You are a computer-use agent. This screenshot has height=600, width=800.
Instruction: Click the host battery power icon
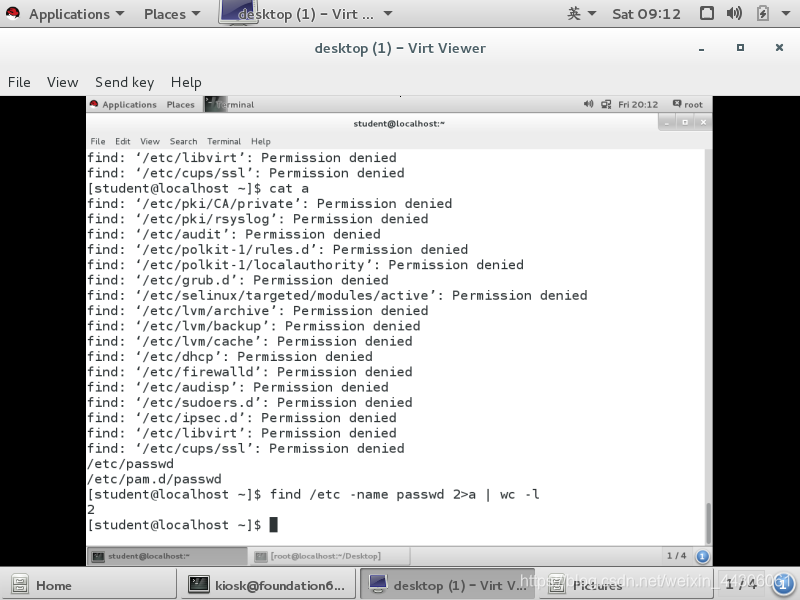click(x=762, y=13)
